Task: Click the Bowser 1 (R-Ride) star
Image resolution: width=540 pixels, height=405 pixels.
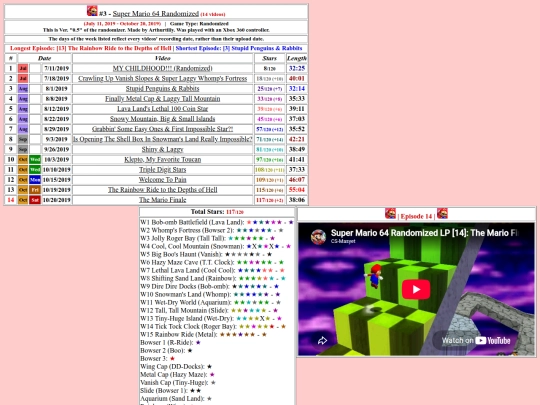Action: [198, 342]
